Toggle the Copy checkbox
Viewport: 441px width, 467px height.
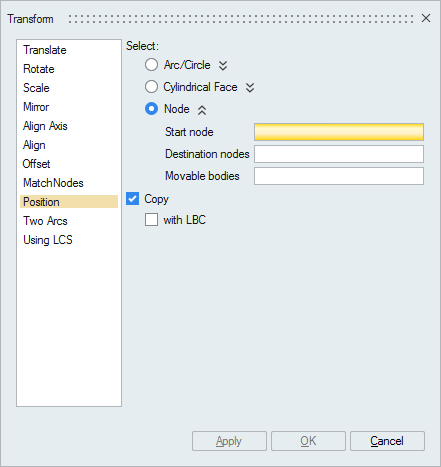coord(132,199)
